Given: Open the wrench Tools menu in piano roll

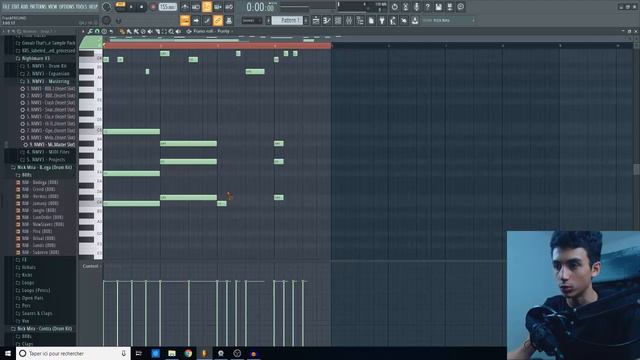Looking at the screenshot, I should (90, 31).
